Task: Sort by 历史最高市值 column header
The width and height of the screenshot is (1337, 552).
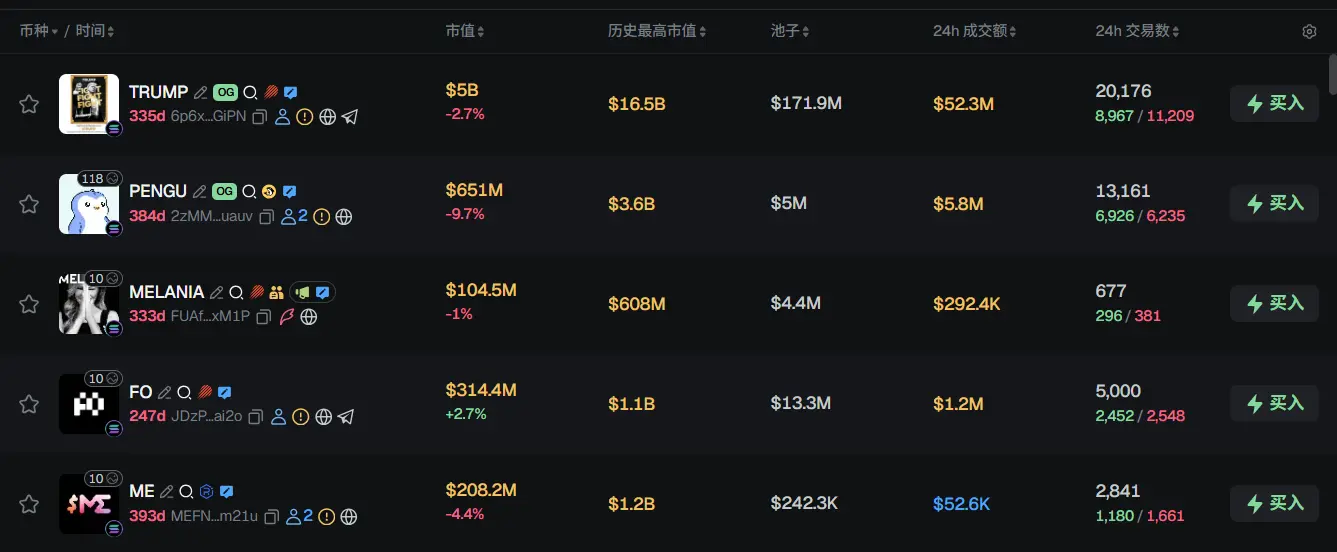Action: [657, 32]
